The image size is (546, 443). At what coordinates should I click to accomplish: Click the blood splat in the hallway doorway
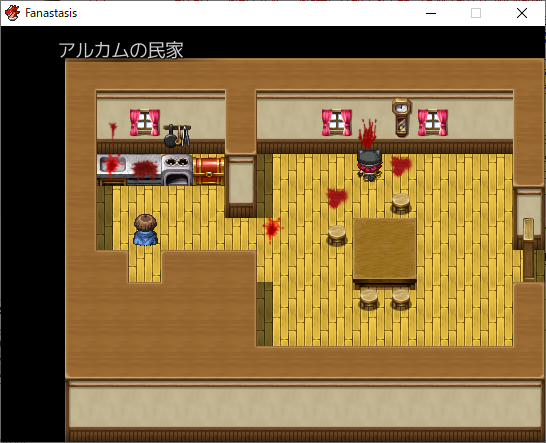272,229
